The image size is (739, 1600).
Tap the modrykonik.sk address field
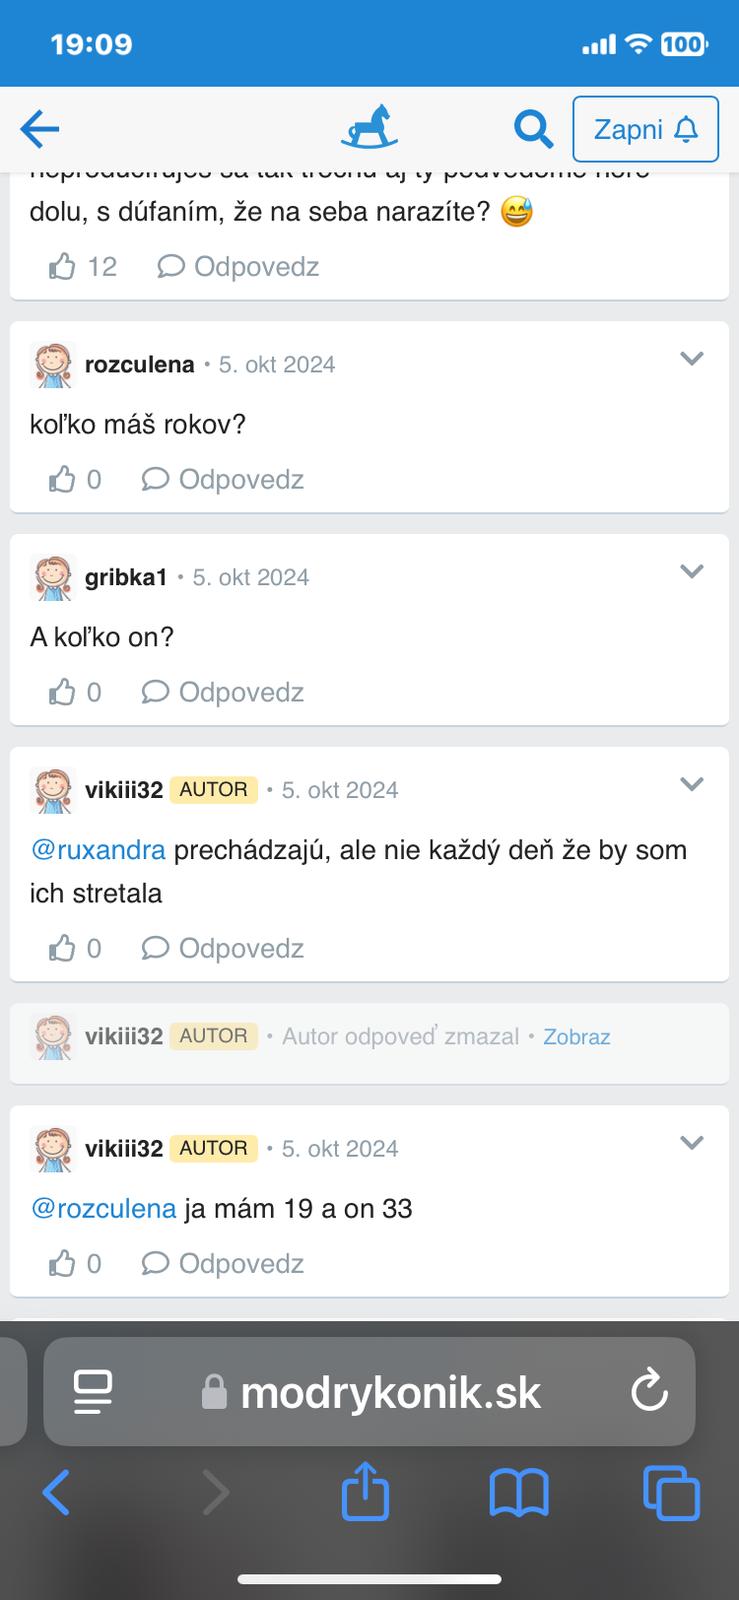(369, 1392)
